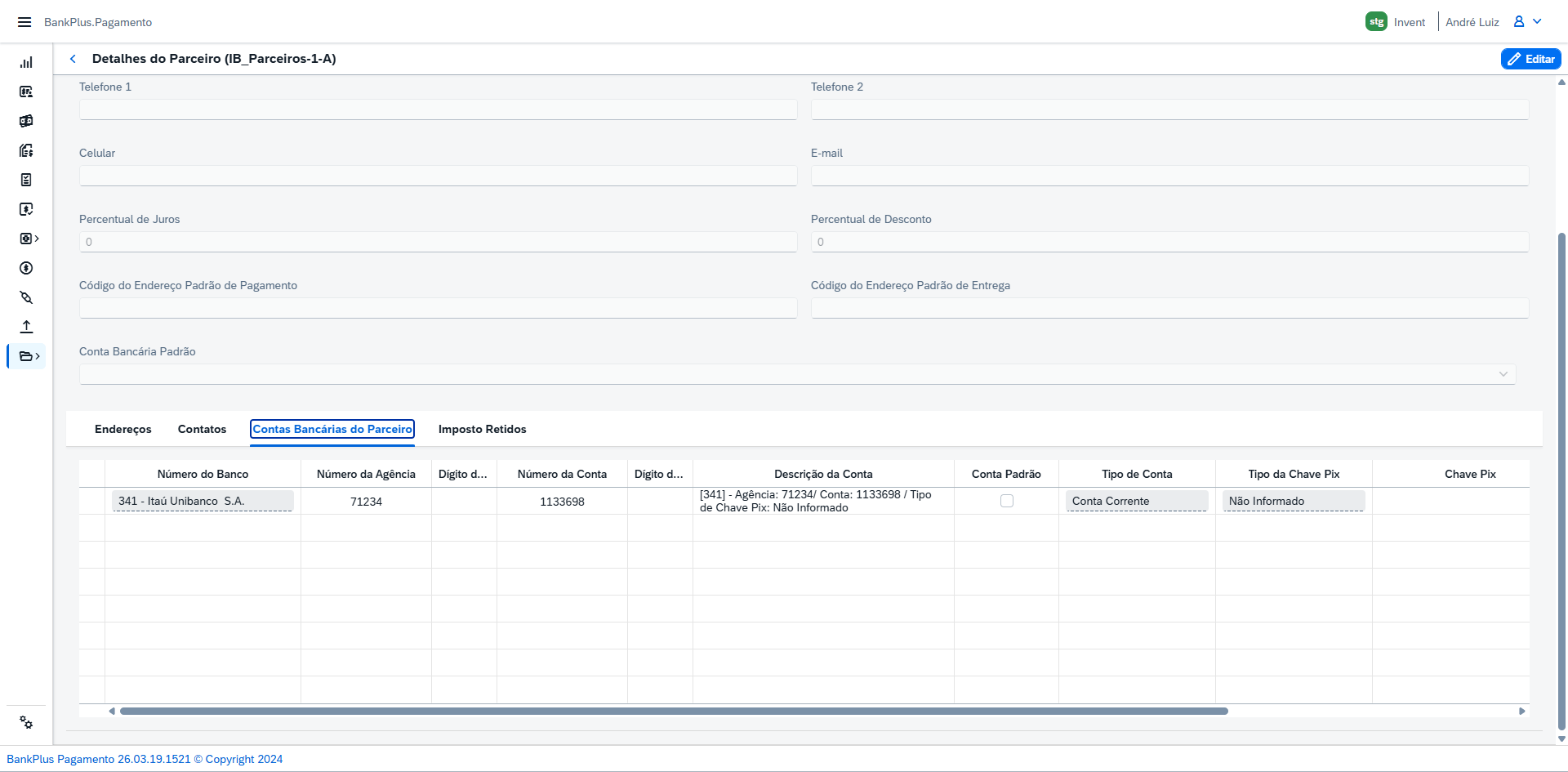The image size is (1568, 772).
Task: Click the Tipo de Conta column header
Action: 1137,474
